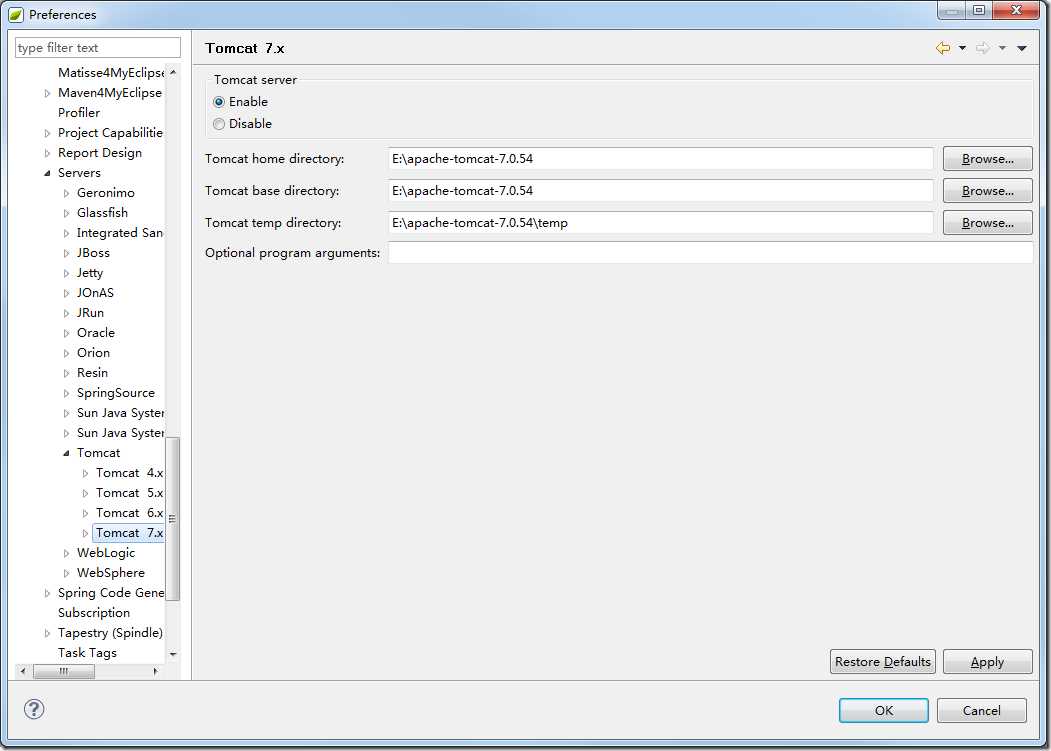Click the type filter text box
The image size is (1051, 751).
coord(98,48)
